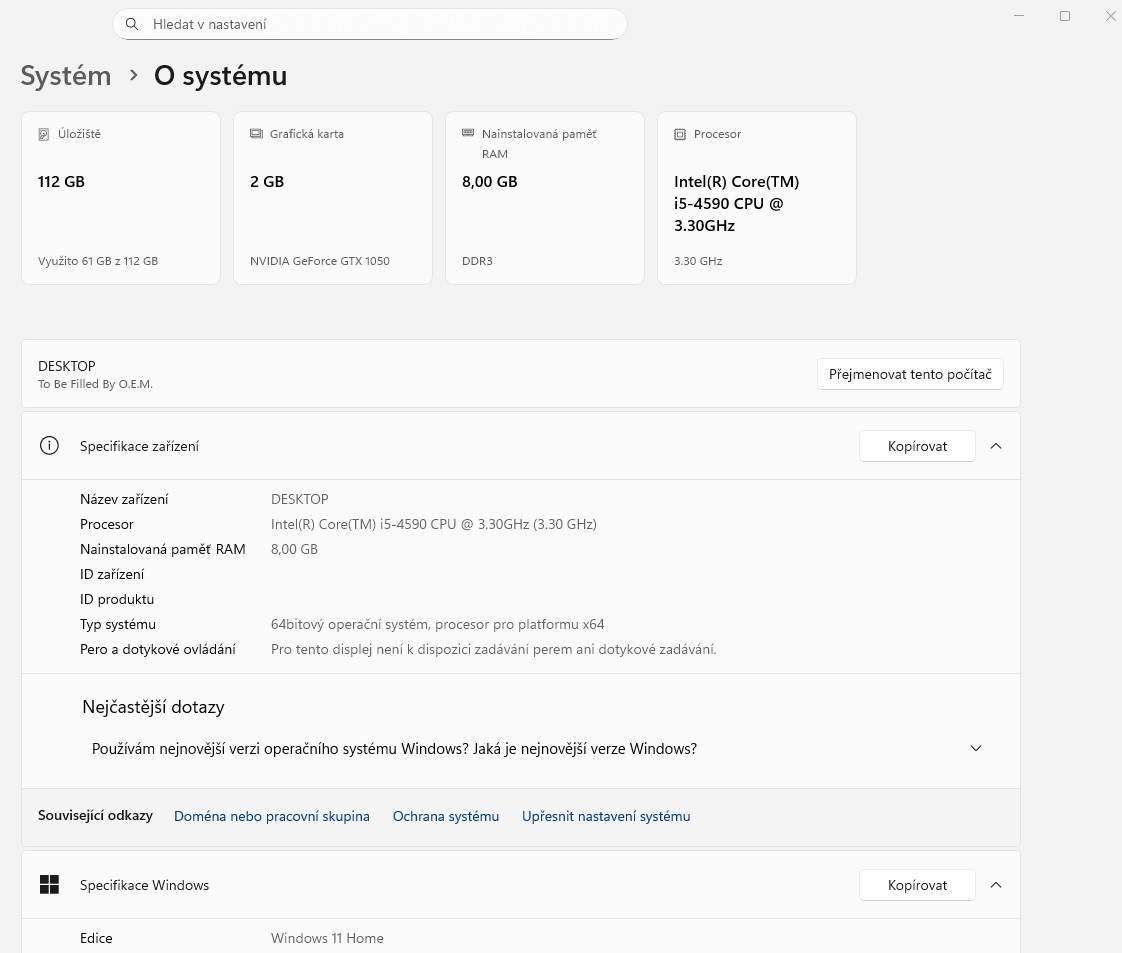The height and width of the screenshot is (953, 1122).
Task: Open Doména nebo pracovní skupina link
Action: pos(272,816)
